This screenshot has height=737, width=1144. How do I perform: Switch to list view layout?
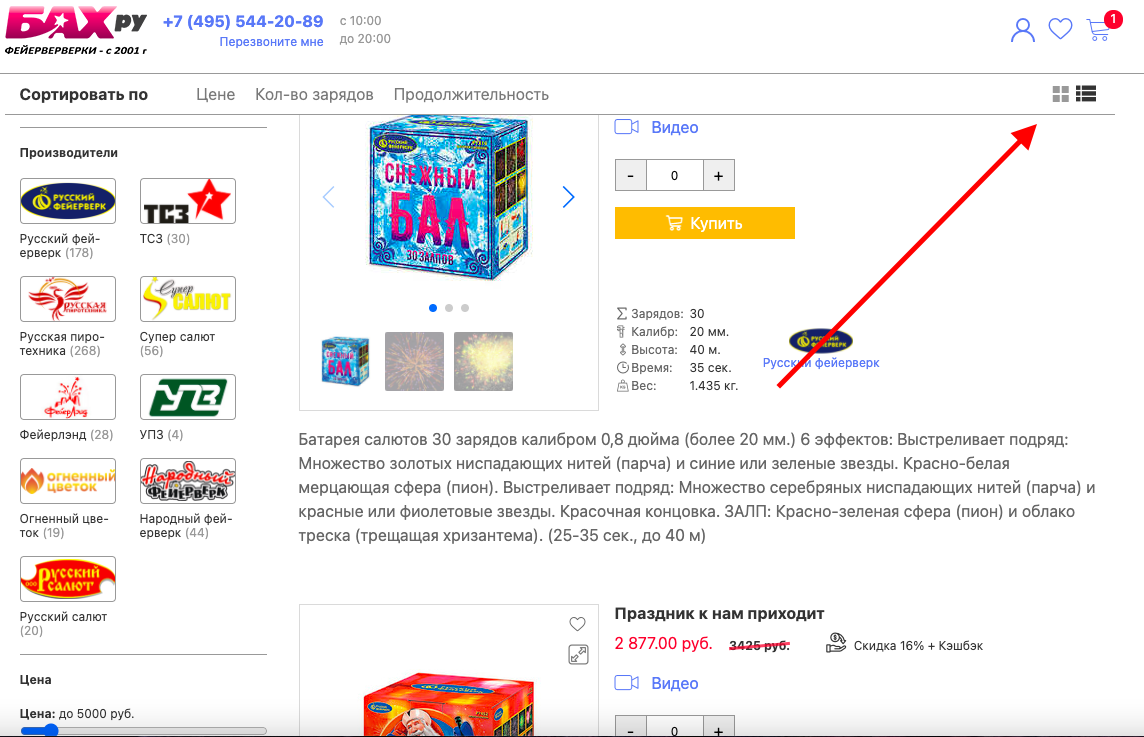click(1086, 93)
